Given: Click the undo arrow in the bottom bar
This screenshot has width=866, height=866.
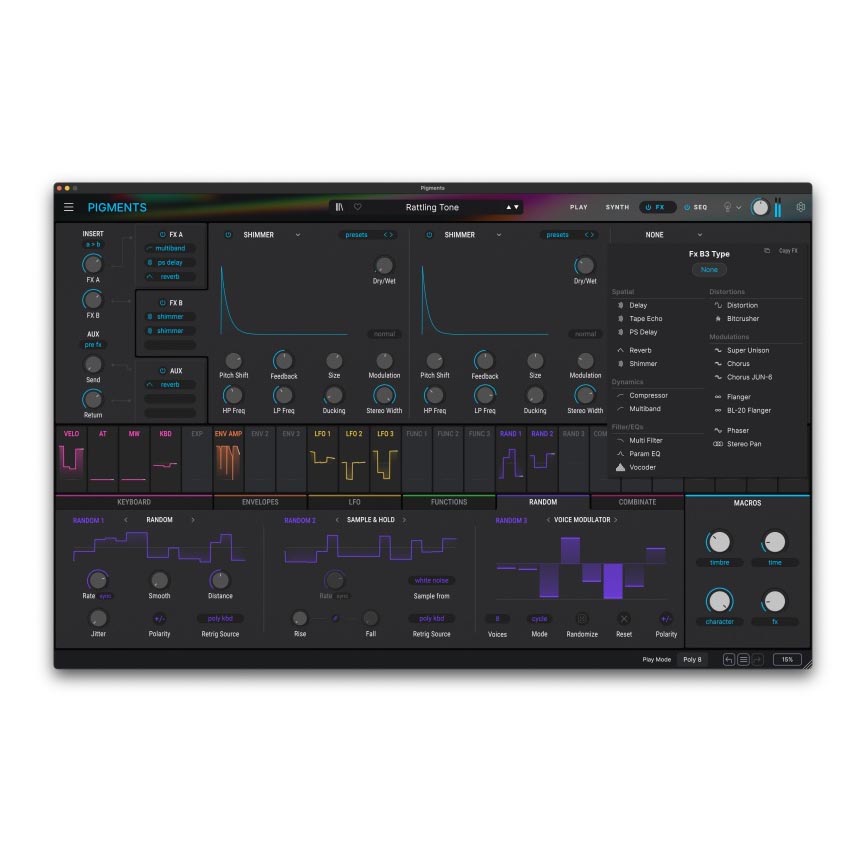Looking at the screenshot, I should pos(728,659).
